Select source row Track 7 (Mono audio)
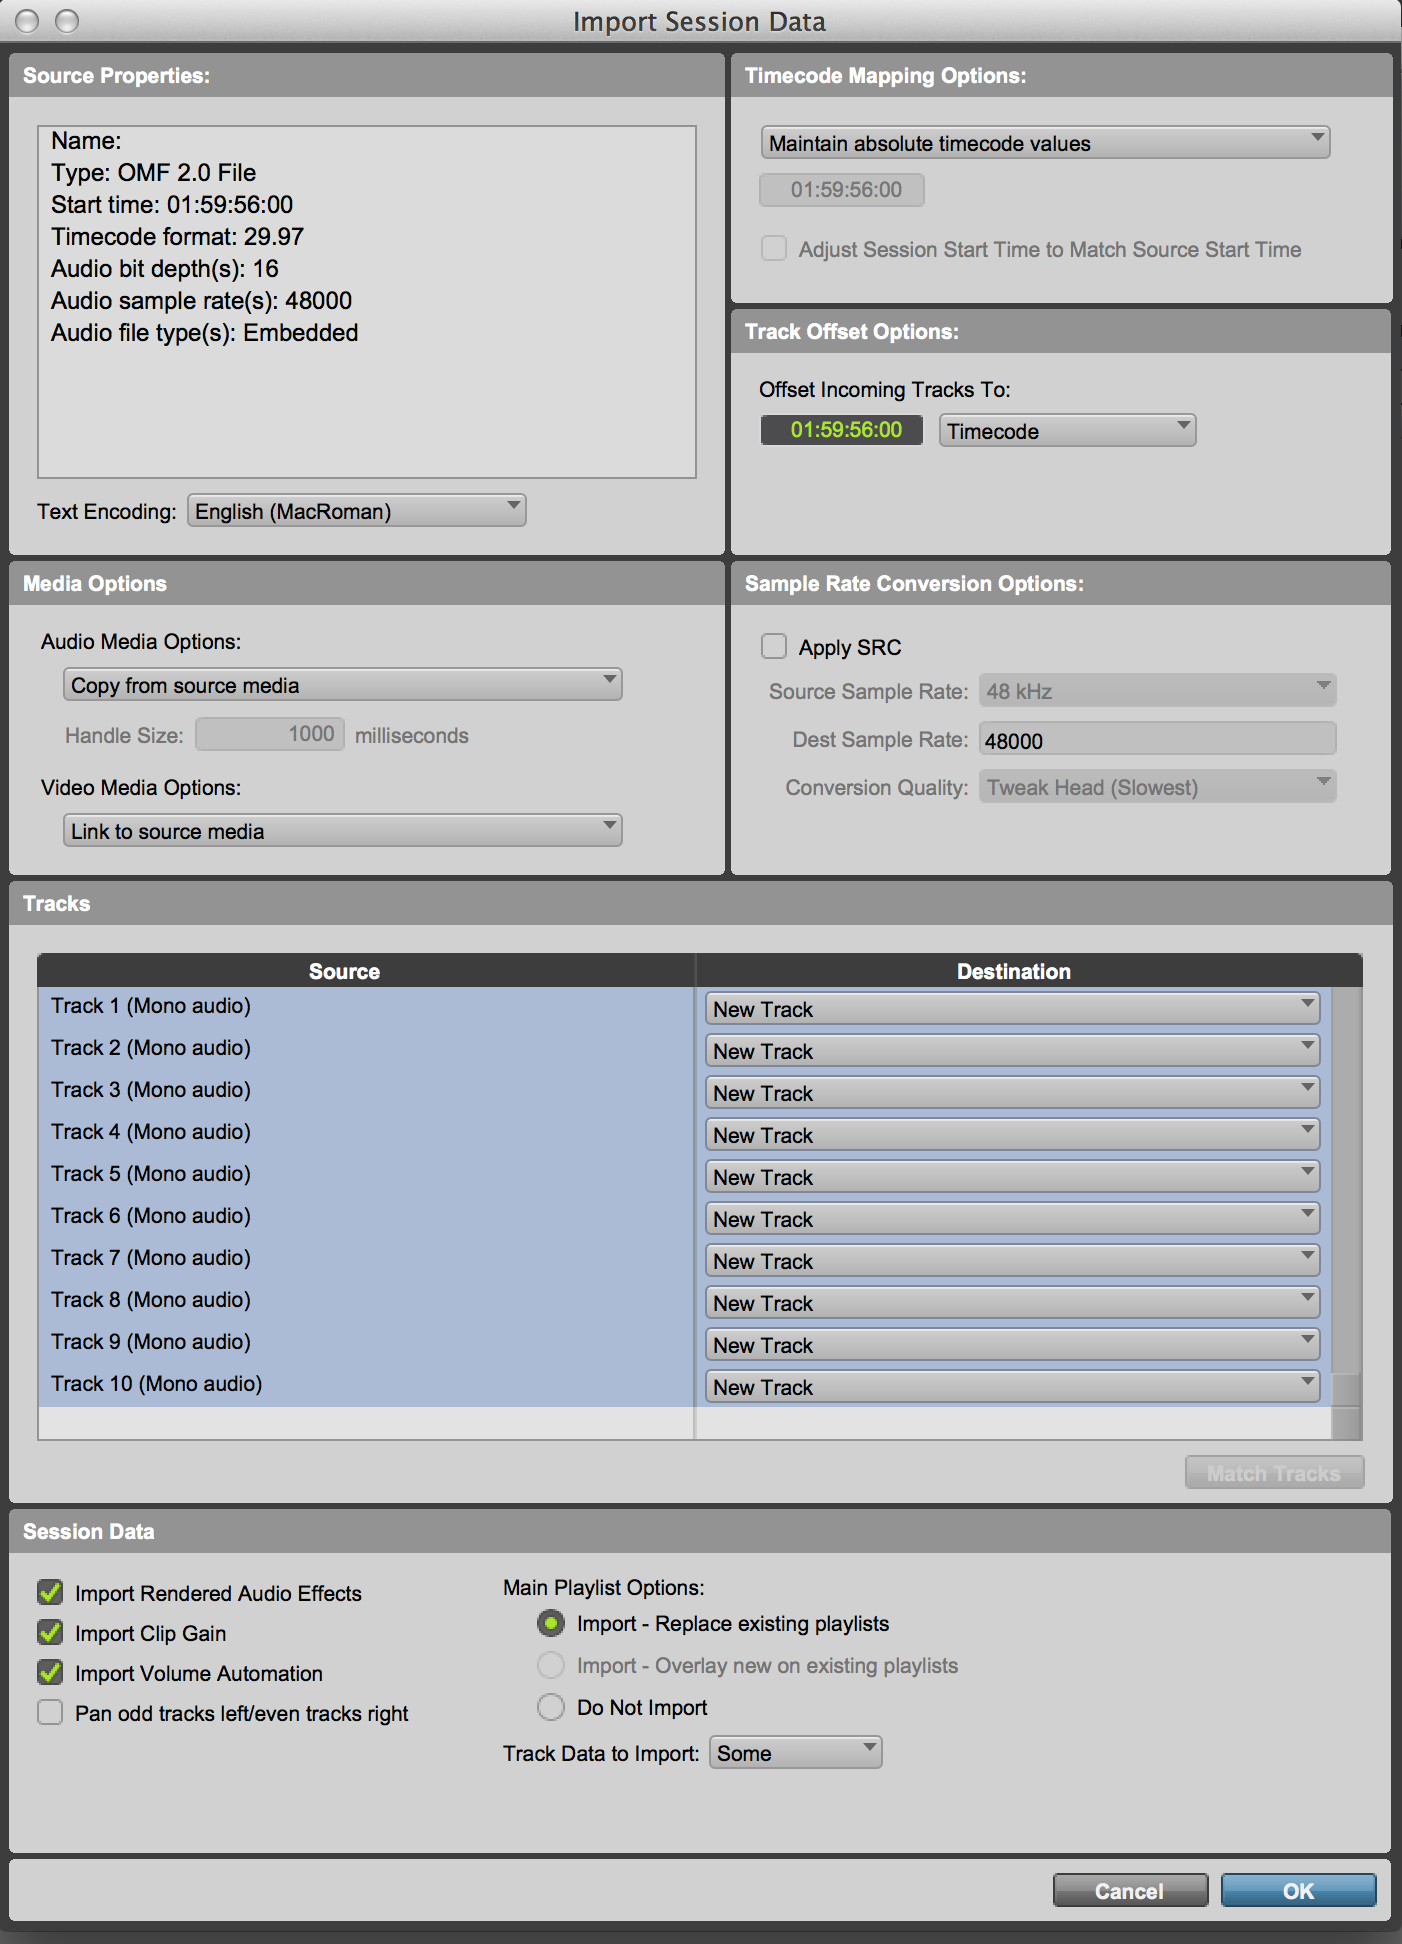The height and width of the screenshot is (1944, 1402). pos(366,1259)
